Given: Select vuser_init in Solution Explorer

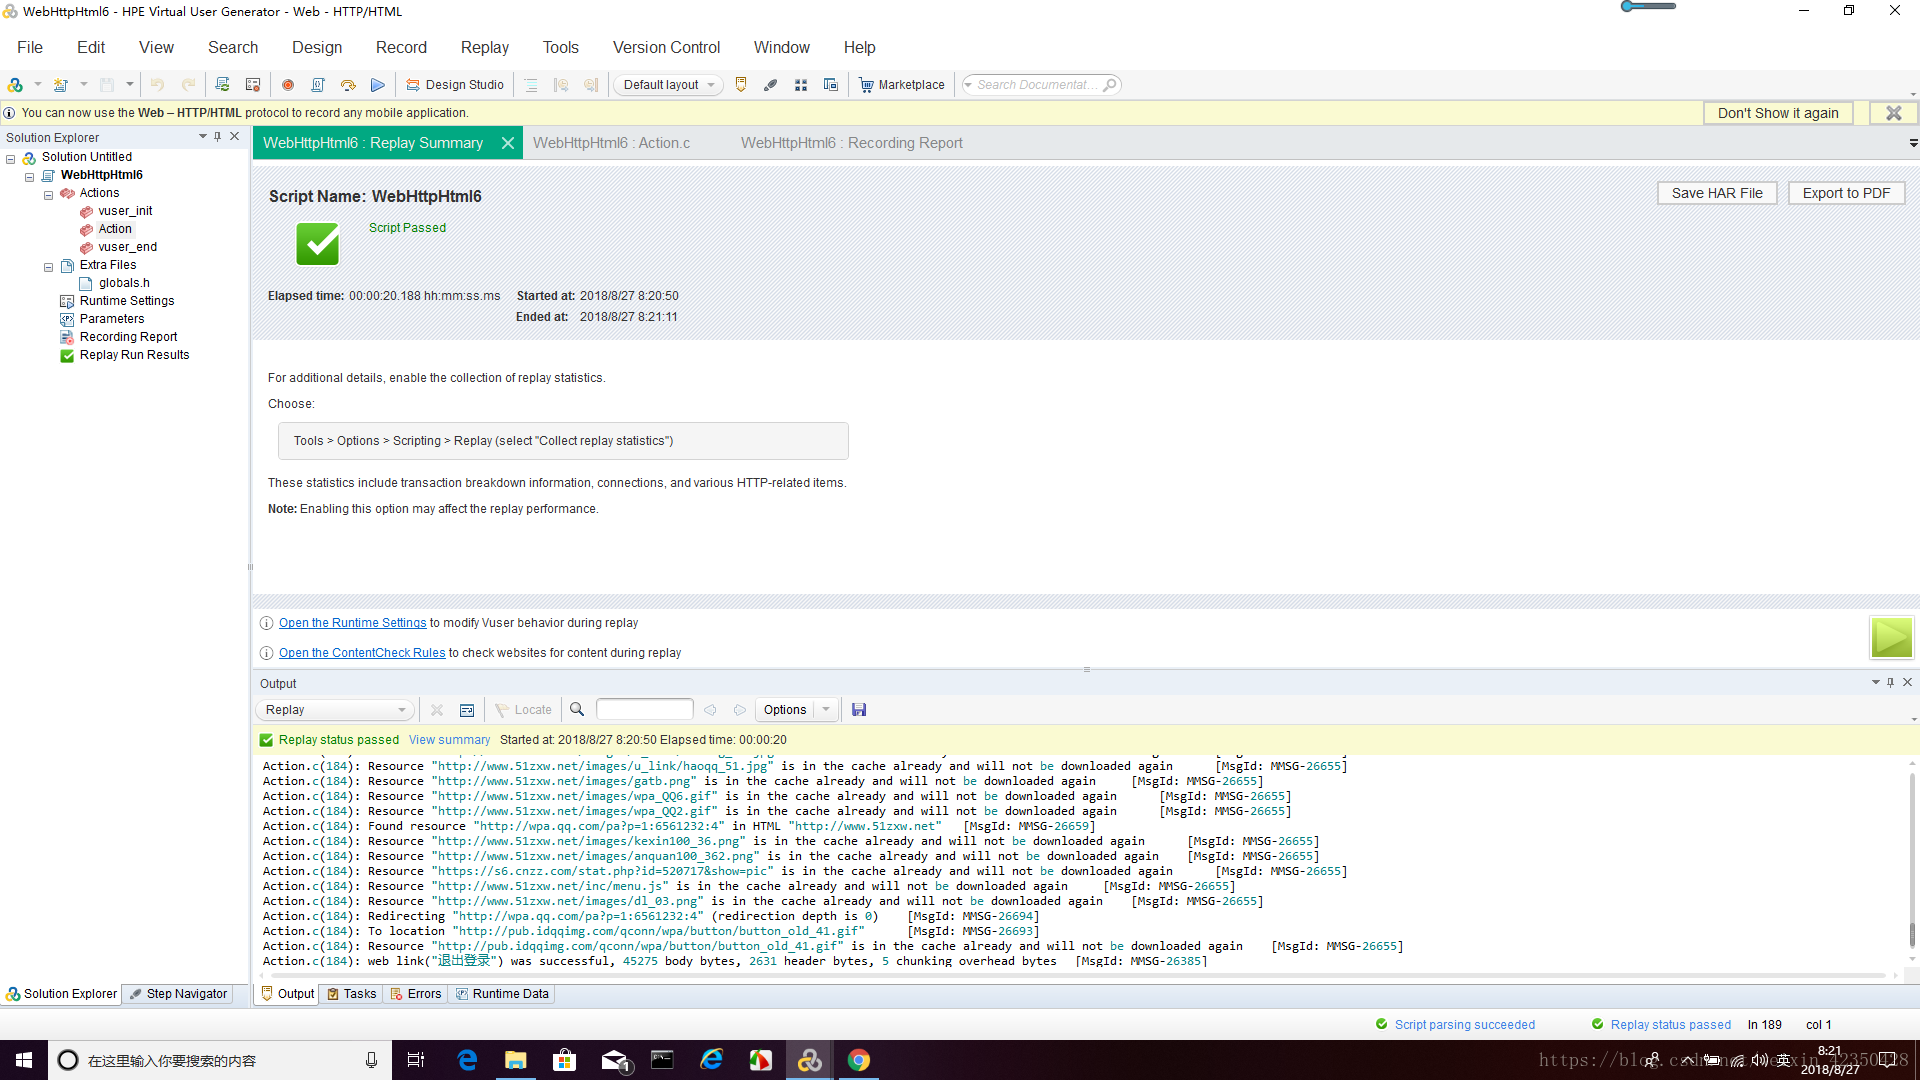Looking at the screenshot, I should 125,211.
